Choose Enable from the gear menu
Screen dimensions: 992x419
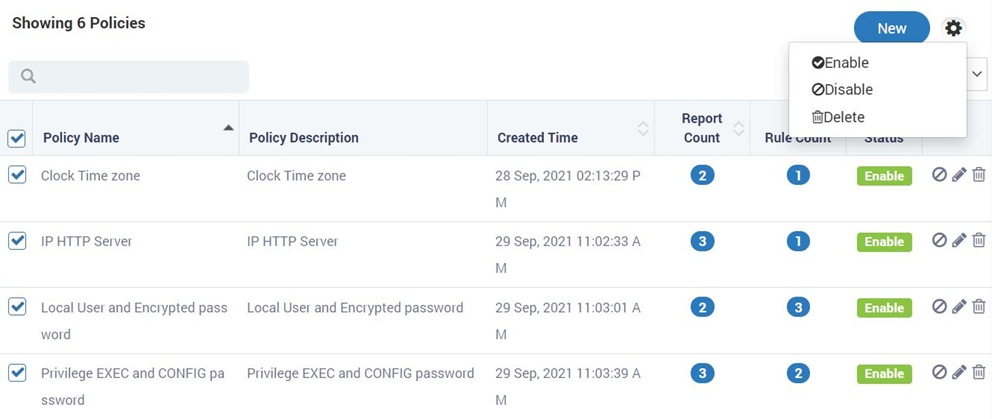(x=840, y=63)
